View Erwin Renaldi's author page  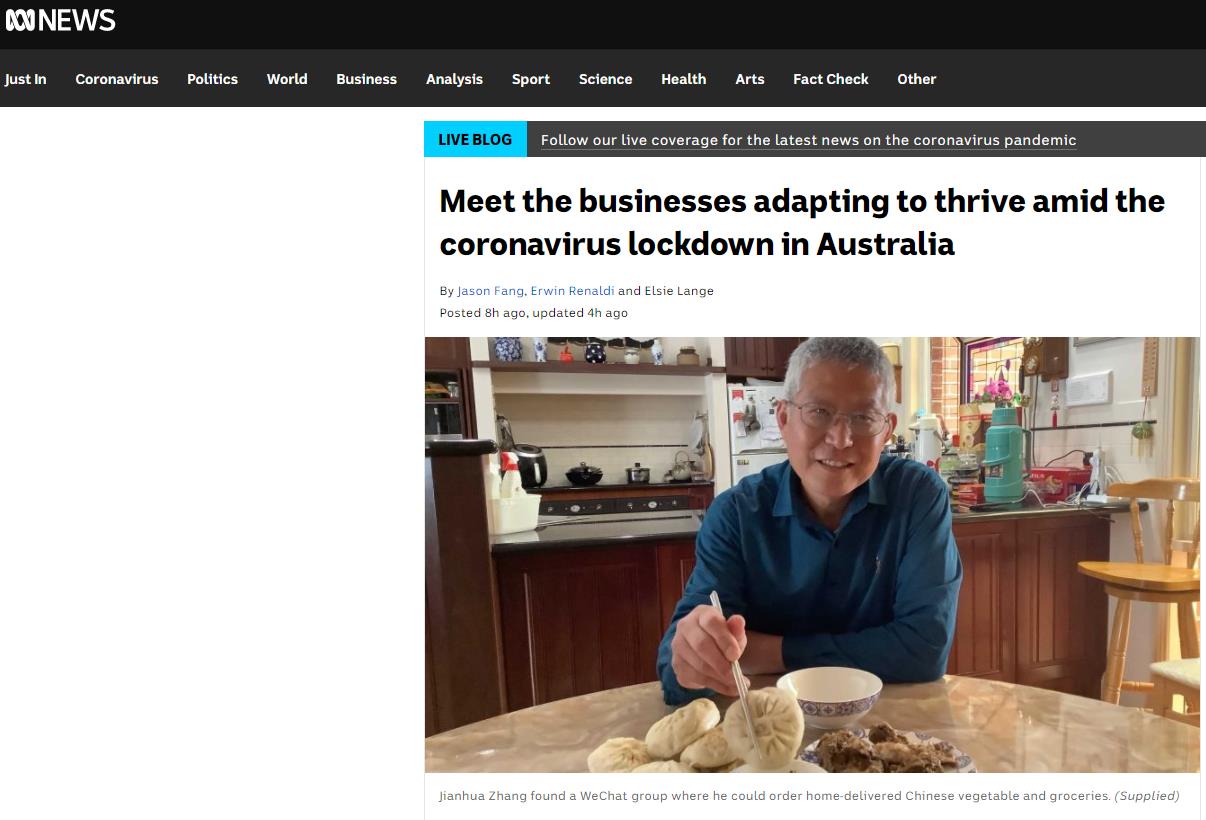(x=572, y=291)
